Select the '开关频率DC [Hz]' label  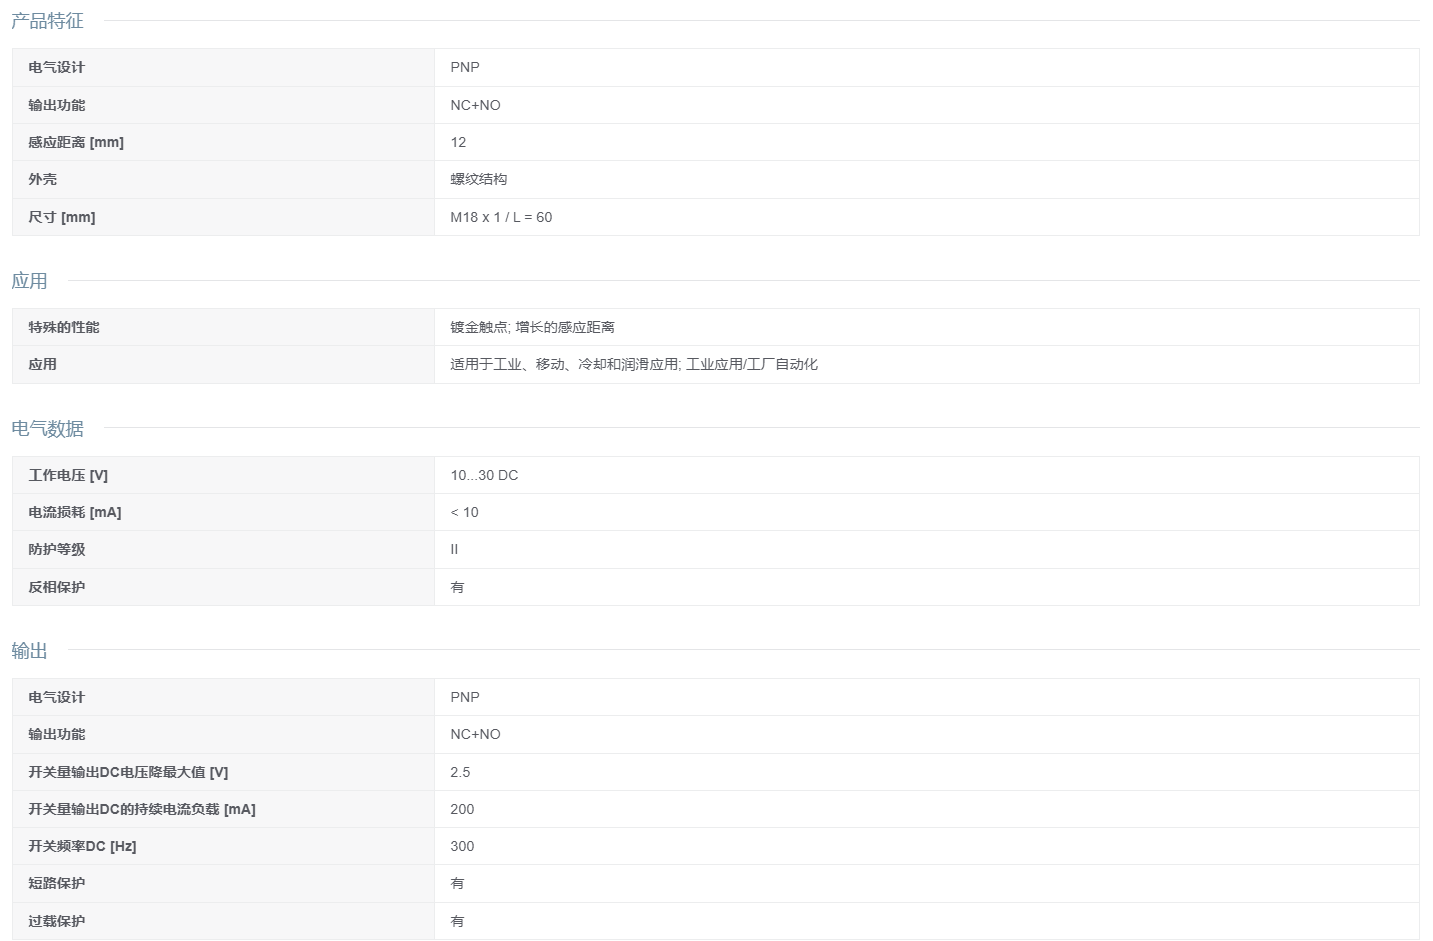82,846
